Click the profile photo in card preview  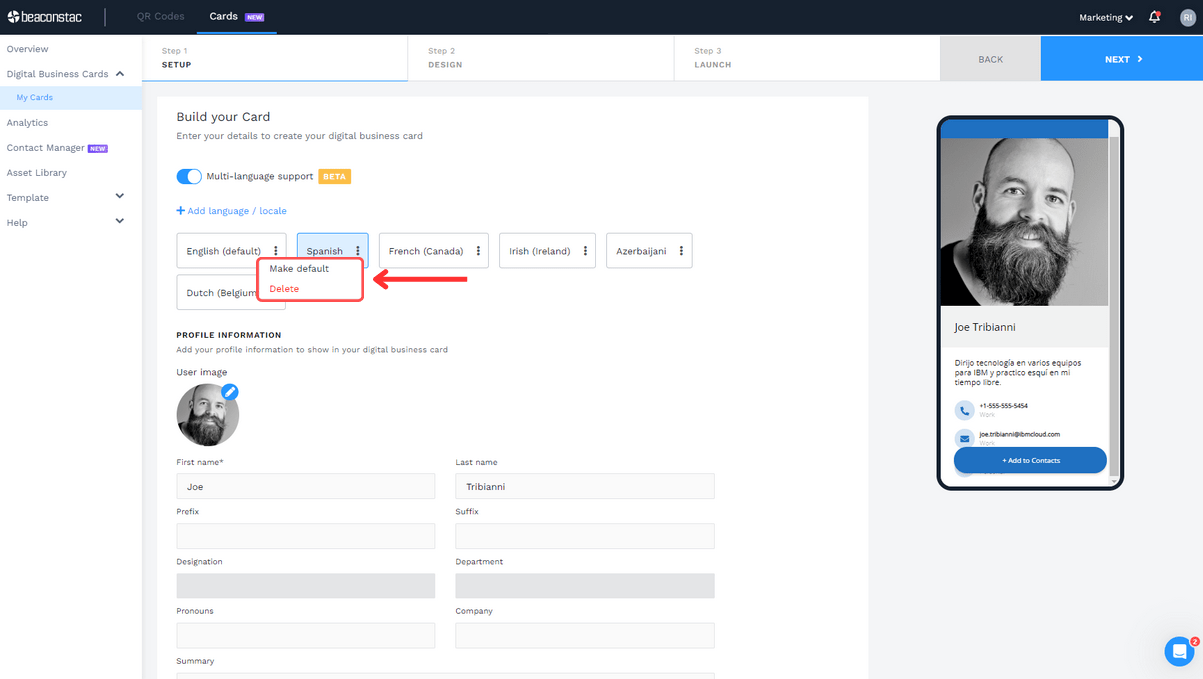tap(1024, 221)
